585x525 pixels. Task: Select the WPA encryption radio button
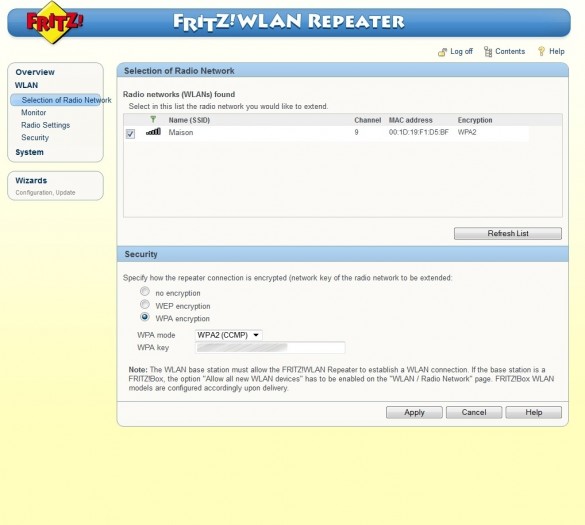click(145, 317)
